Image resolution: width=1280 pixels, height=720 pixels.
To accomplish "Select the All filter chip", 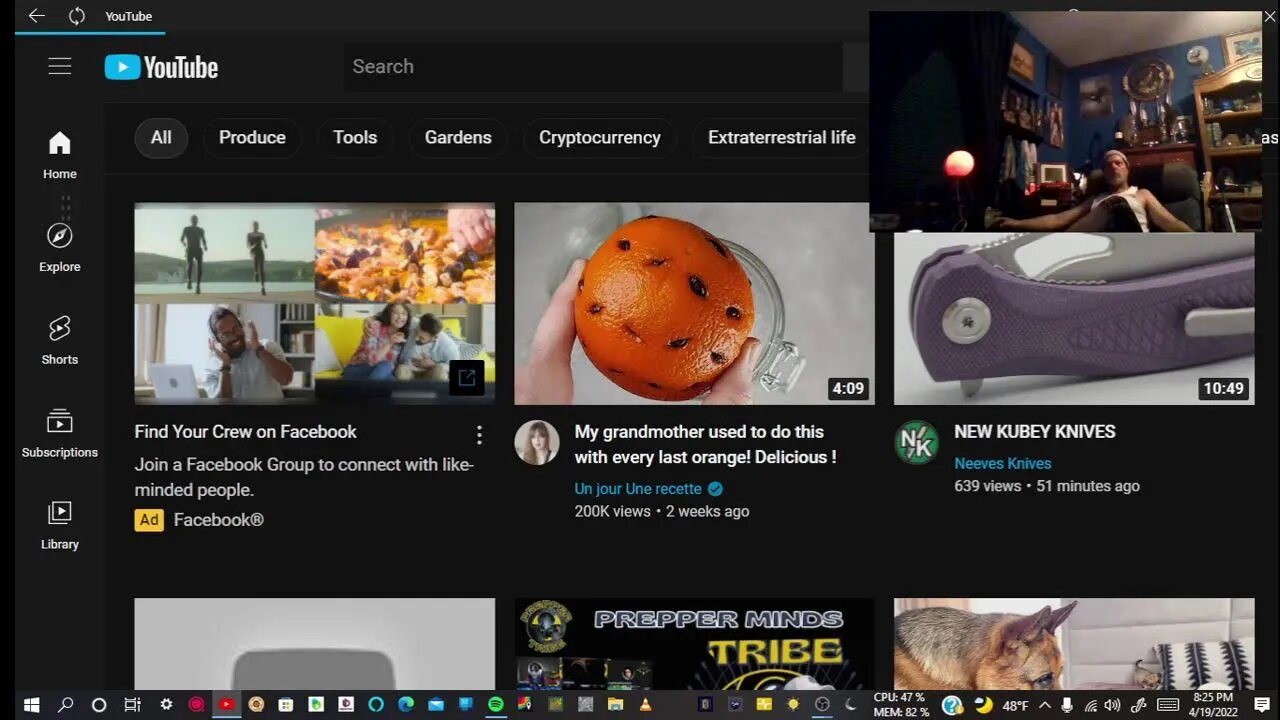I will coord(161,138).
